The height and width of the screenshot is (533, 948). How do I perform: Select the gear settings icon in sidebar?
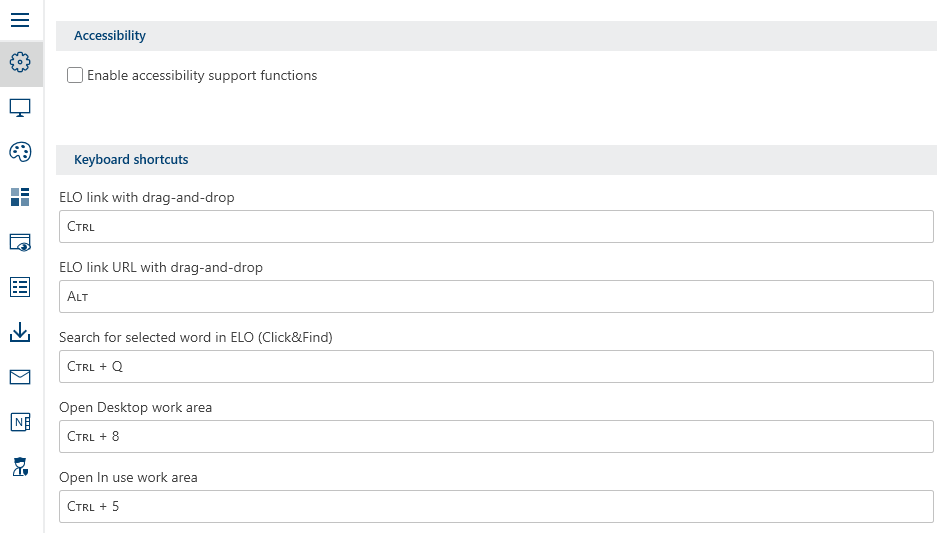click(20, 62)
